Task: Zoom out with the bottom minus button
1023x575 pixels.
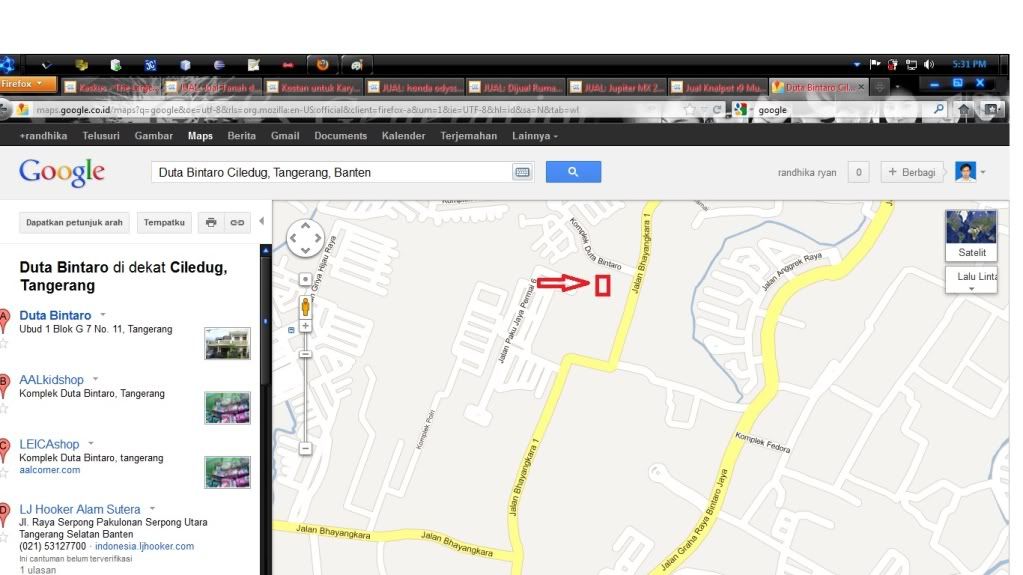Action: [x=305, y=448]
